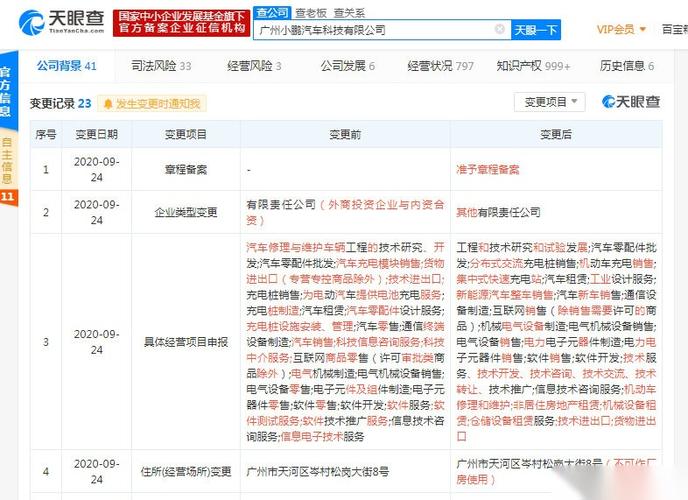Viewport: 688px width, 500px height.
Task: Click the date cell in row 3
Action: (x=97, y=342)
